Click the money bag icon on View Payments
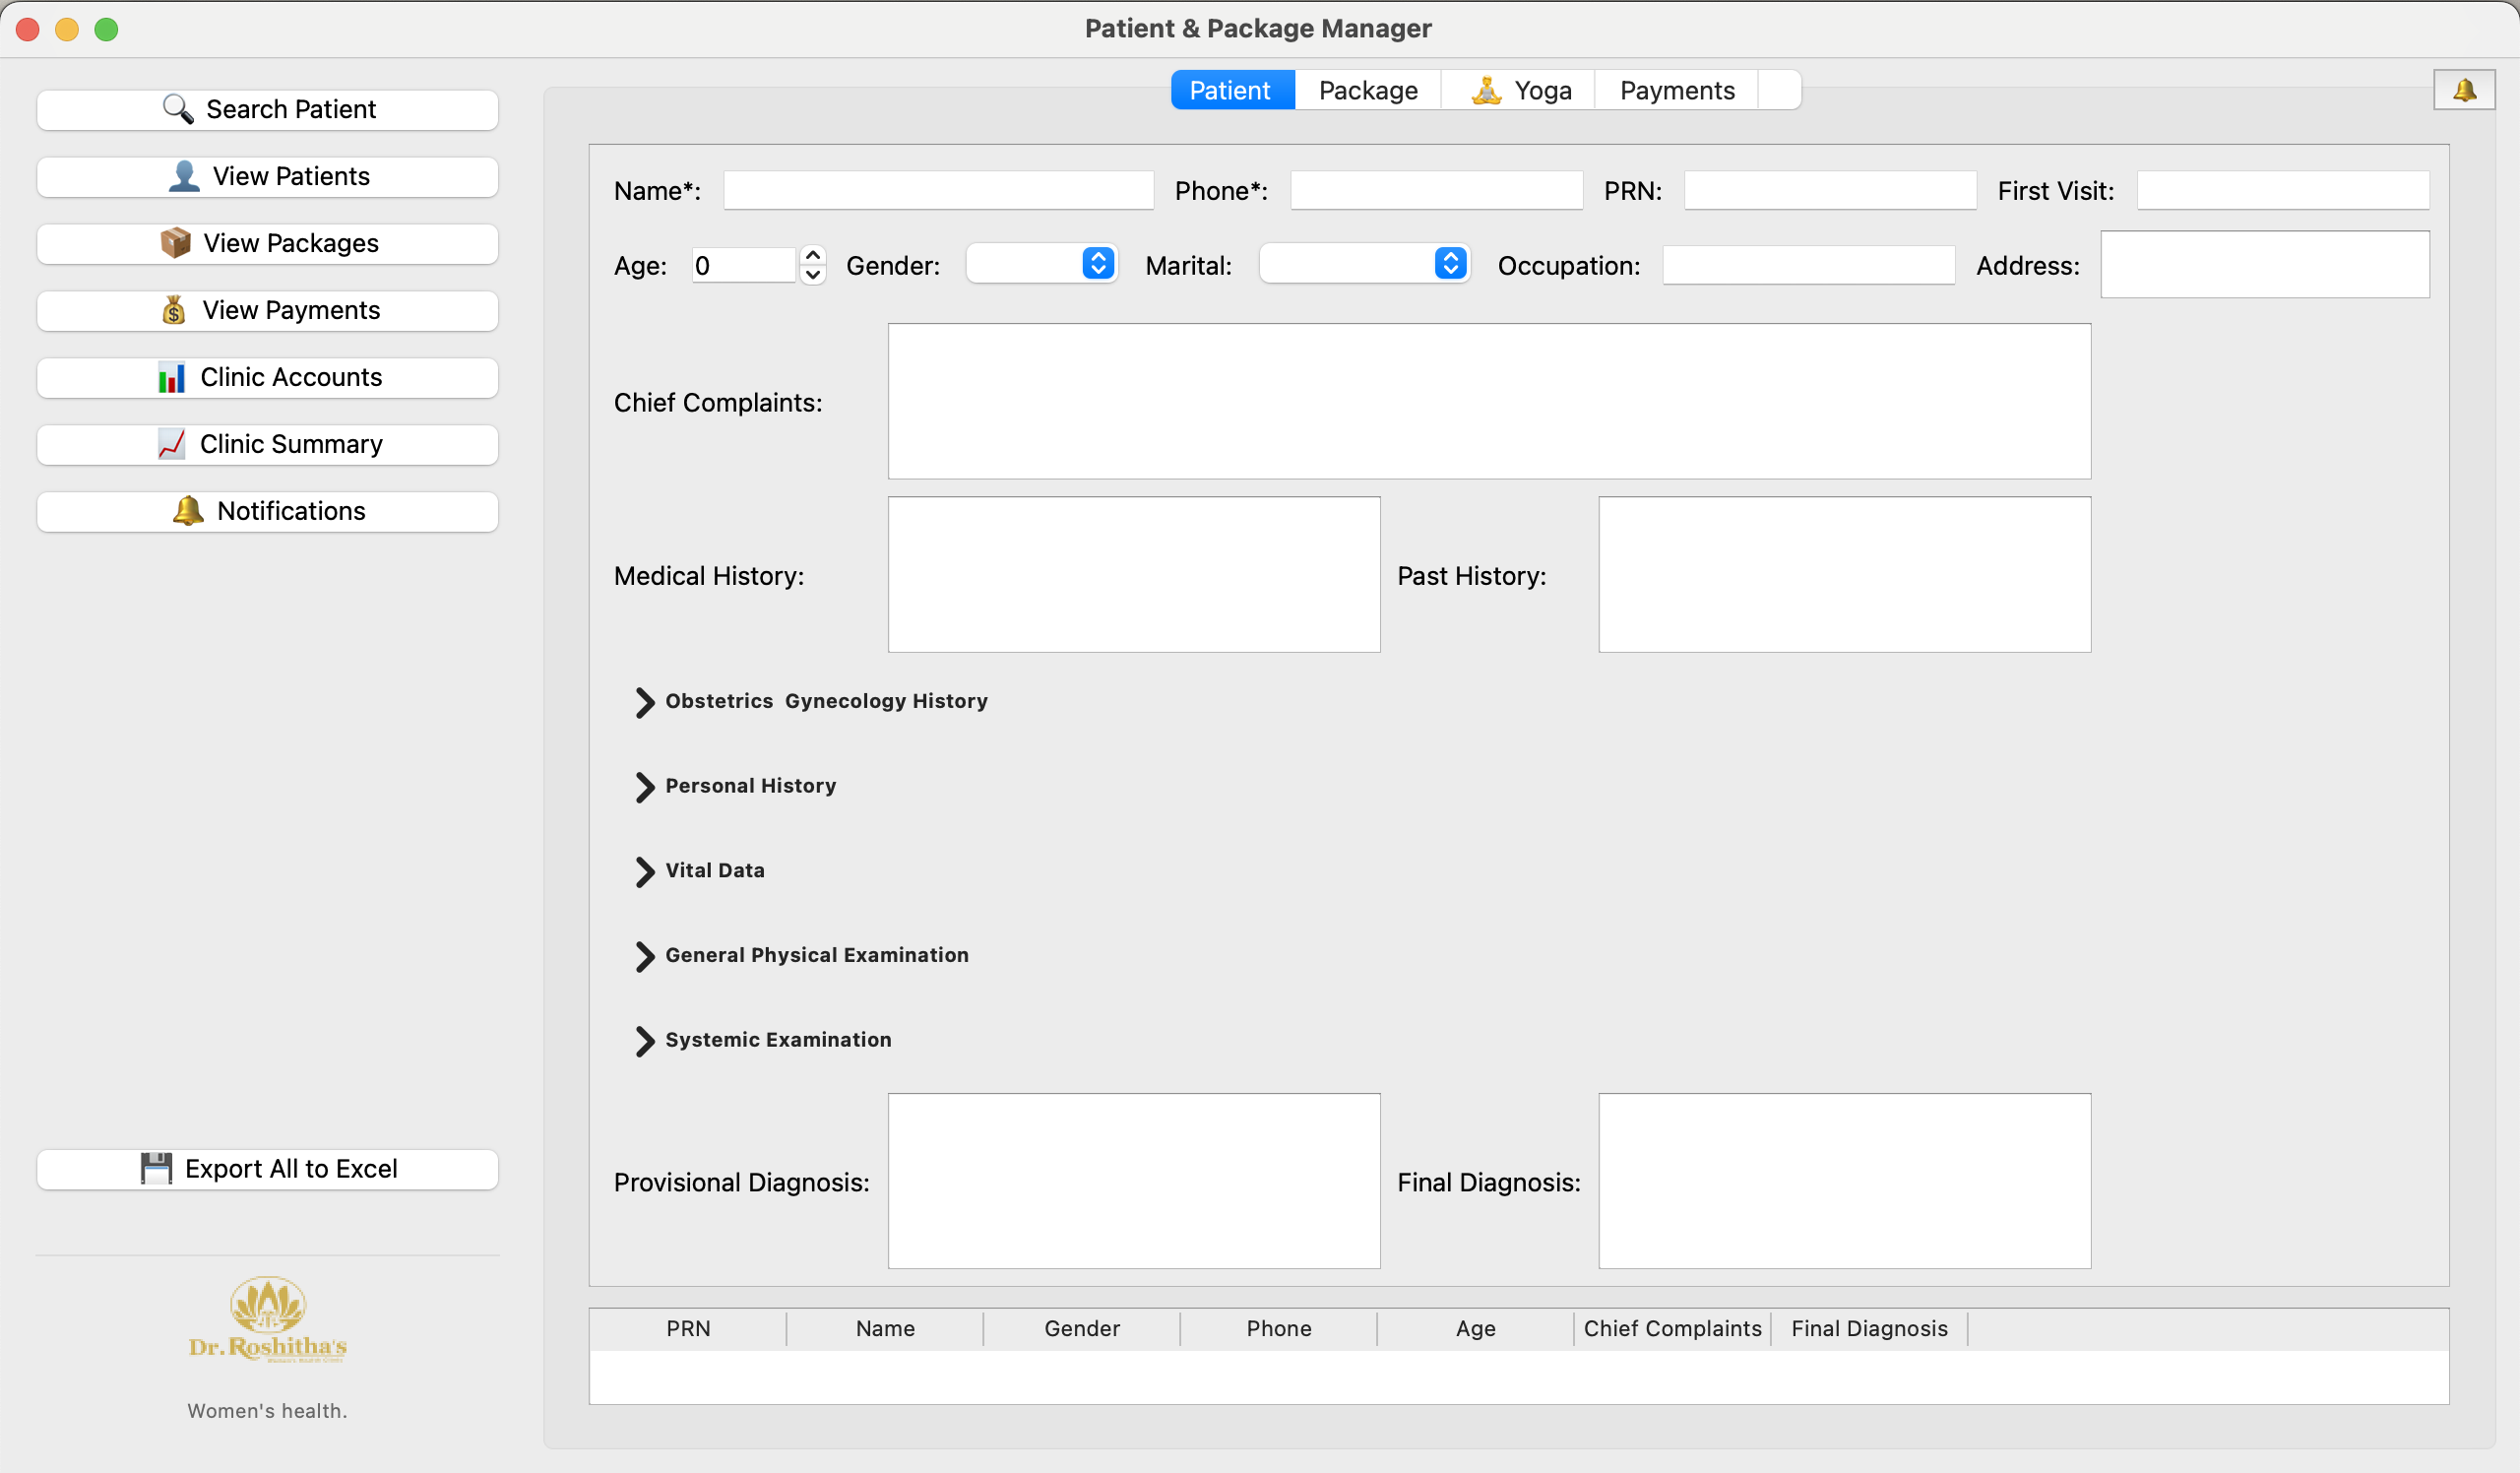 point(174,310)
